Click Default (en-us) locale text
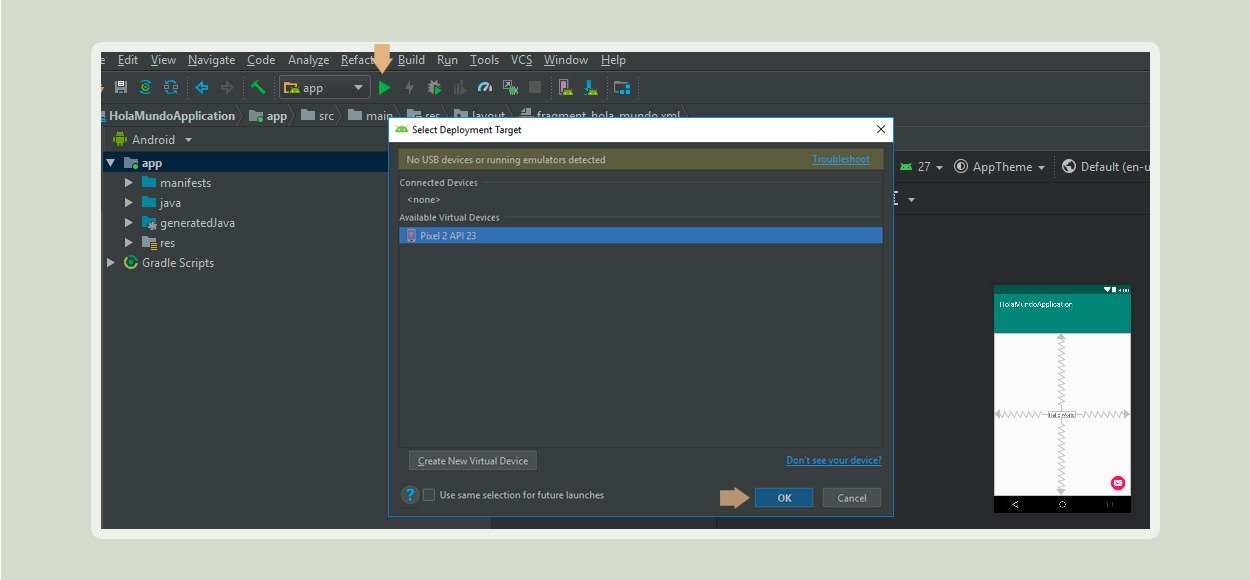 tap(1115, 167)
